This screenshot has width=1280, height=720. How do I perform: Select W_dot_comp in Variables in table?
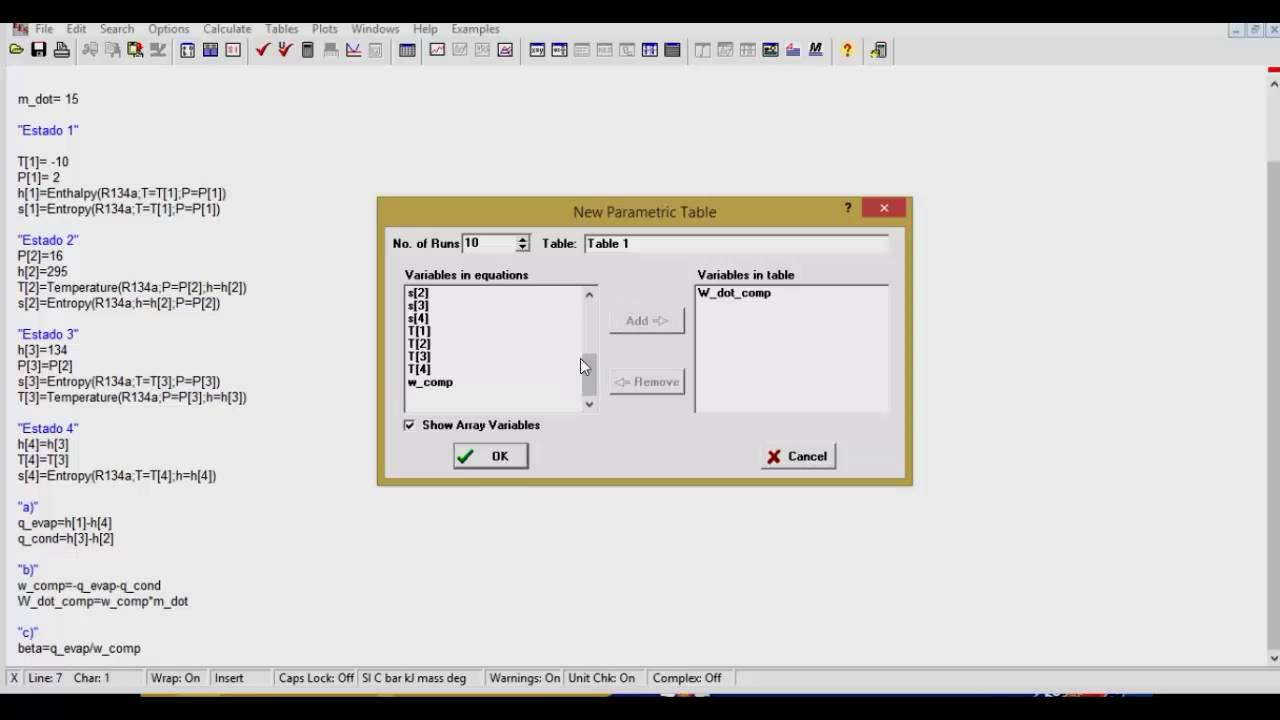pos(734,293)
